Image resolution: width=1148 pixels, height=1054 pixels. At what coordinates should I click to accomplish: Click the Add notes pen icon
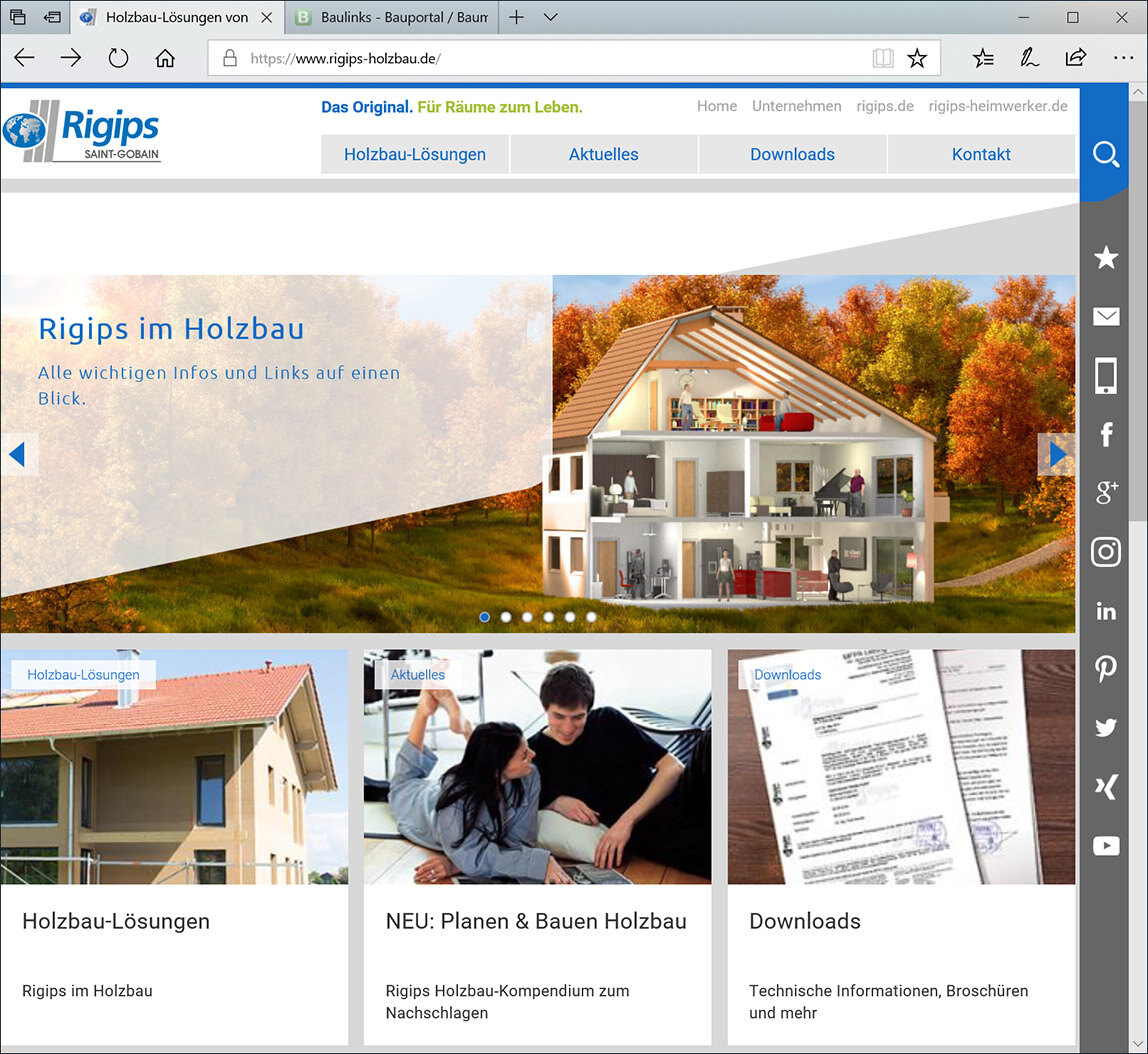(1029, 58)
